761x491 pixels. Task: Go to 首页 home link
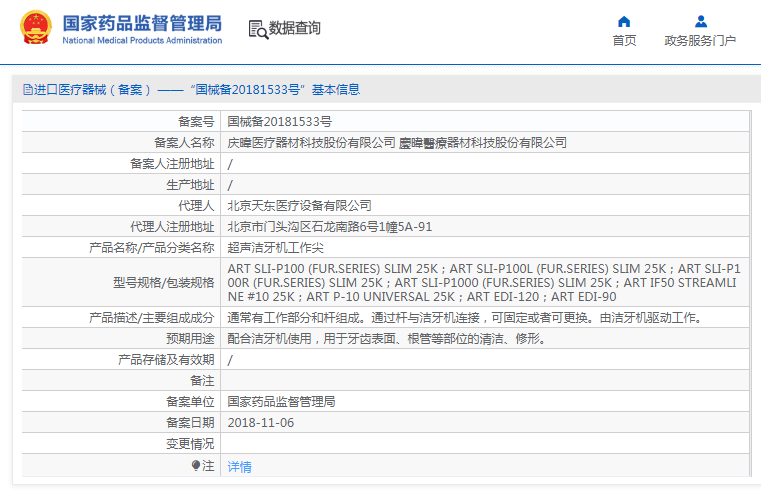[624, 41]
